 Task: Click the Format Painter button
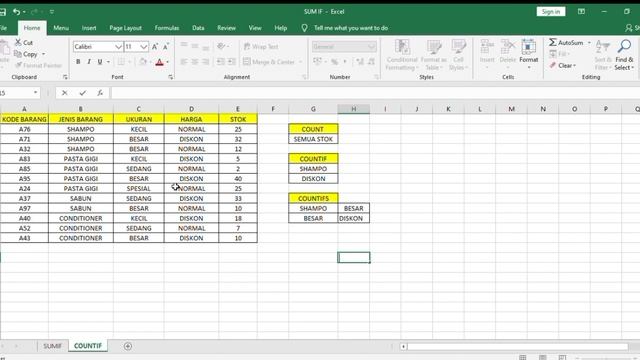click(x=38, y=65)
